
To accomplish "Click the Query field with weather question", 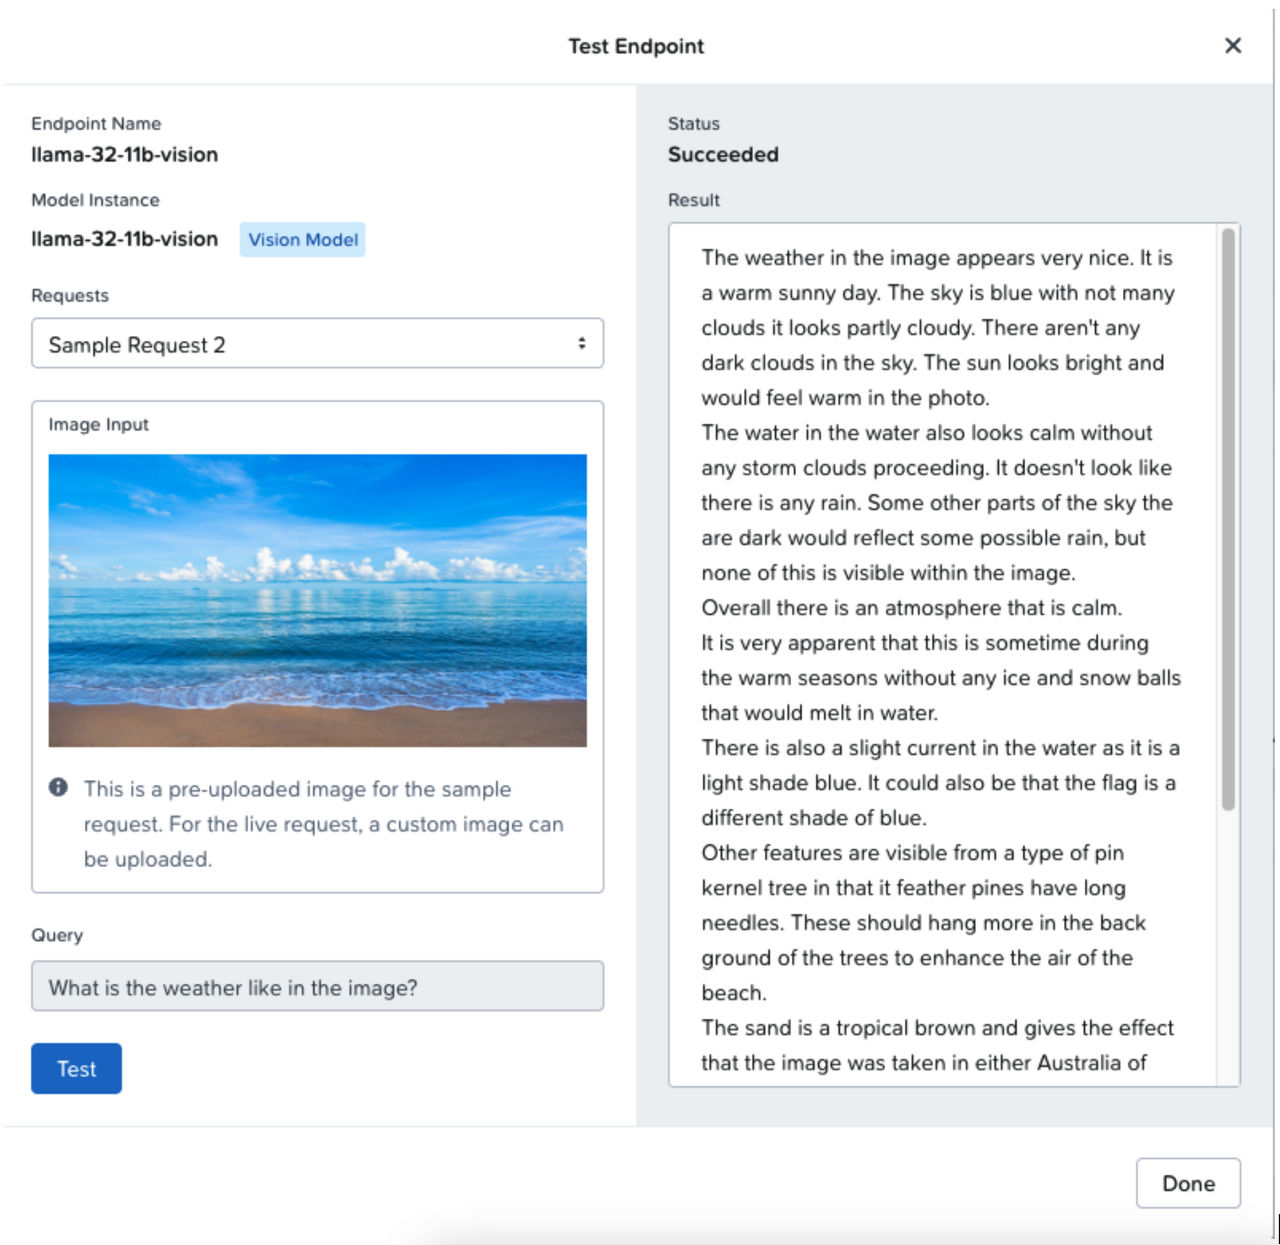I will 317,987.
